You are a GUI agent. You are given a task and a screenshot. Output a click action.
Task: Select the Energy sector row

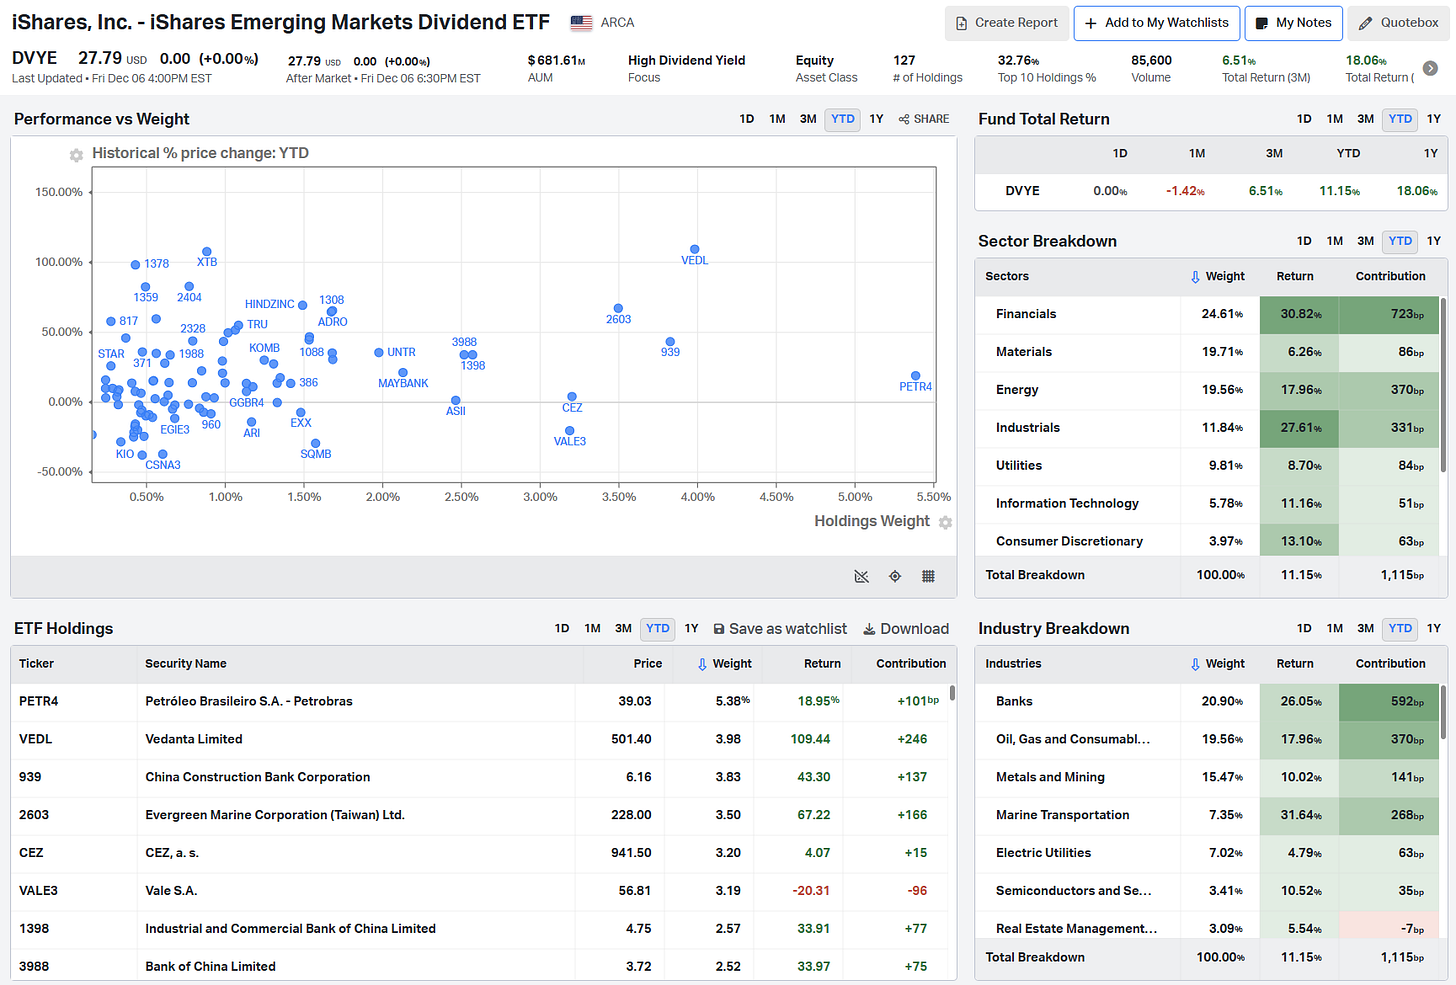pyautogui.click(x=1207, y=390)
